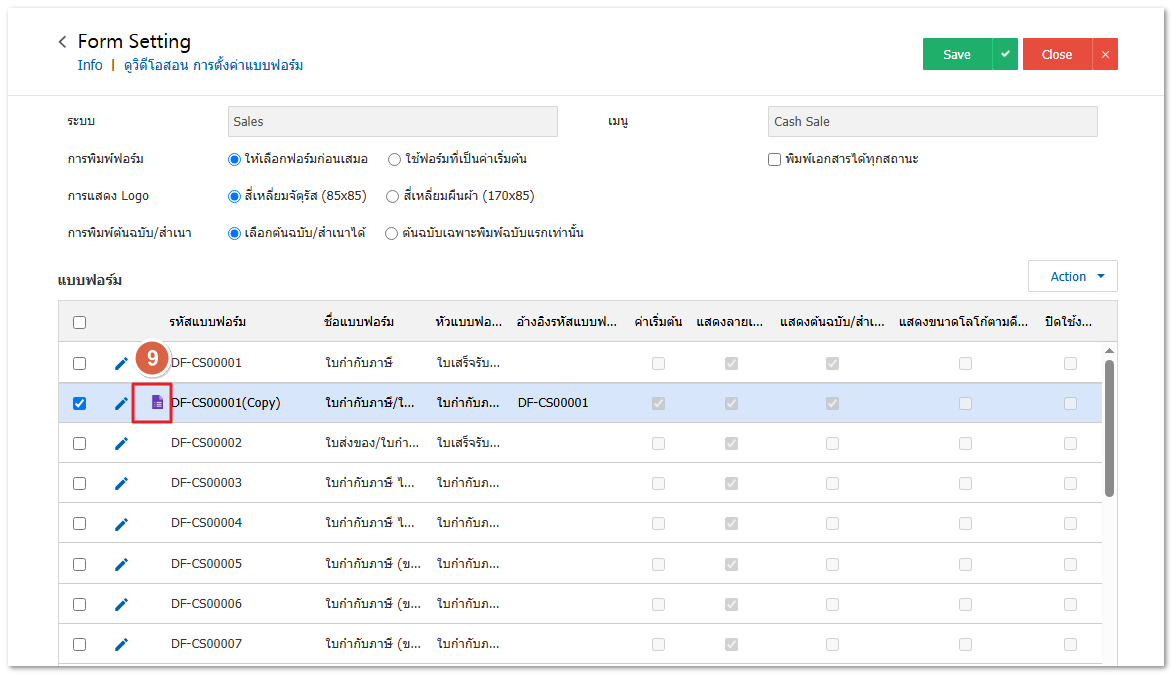Image resolution: width=1172 pixels, height=674 pixels.
Task: Toggle the select-all checkbox in table header
Action: 79,322
